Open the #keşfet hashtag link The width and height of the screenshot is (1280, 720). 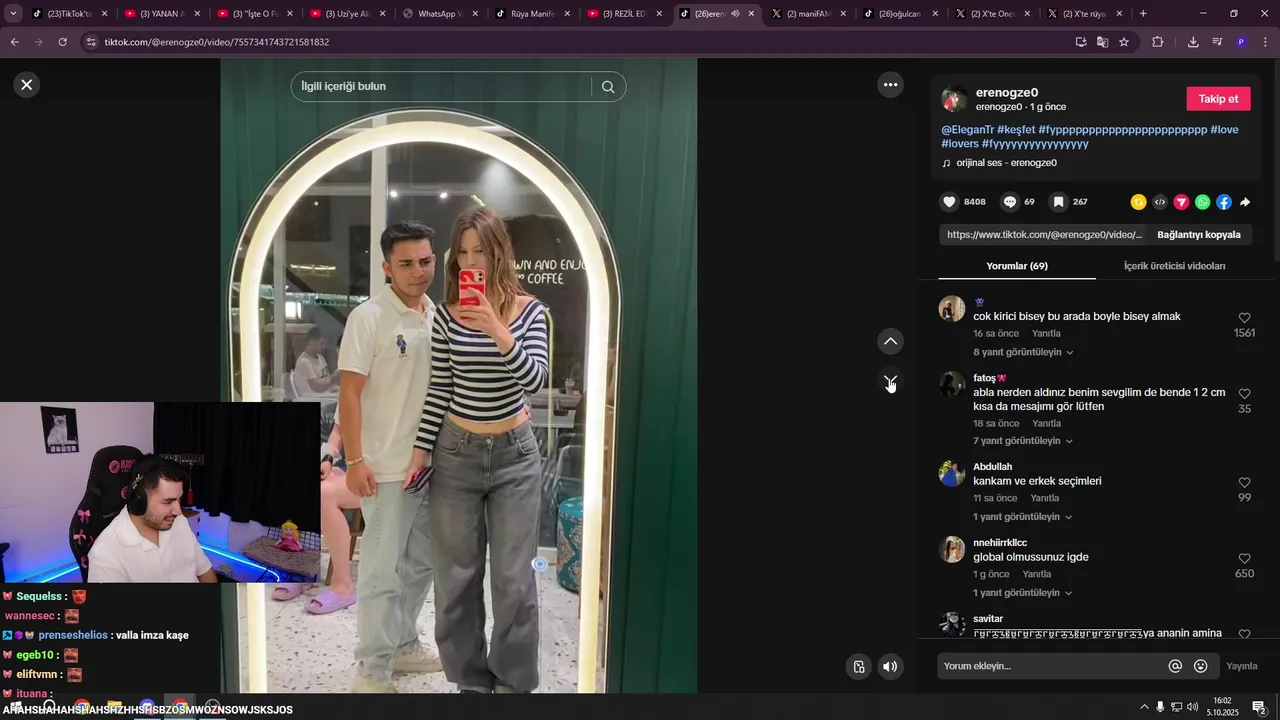click(x=1016, y=130)
